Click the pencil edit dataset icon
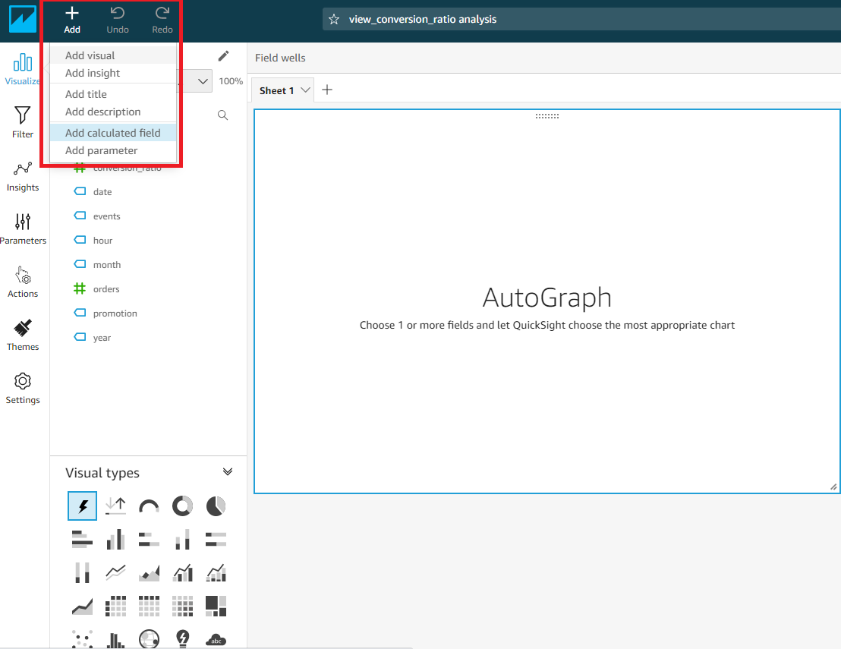 (x=224, y=56)
